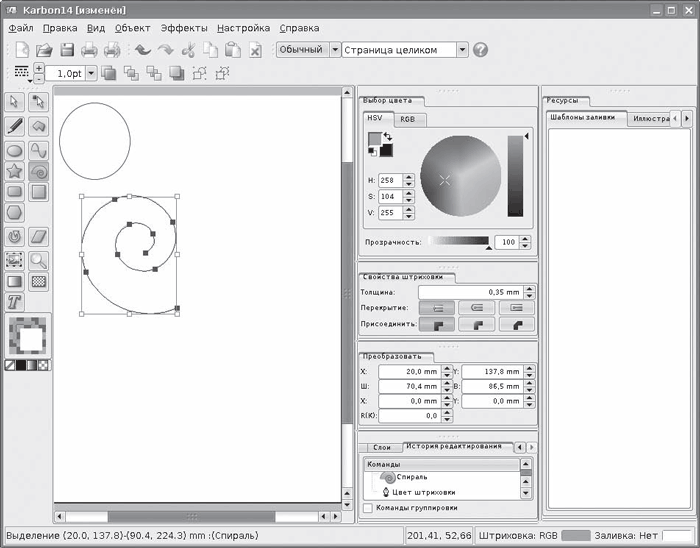Activate the Zoom magnifier tool
This screenshot has width=700, height=548.
(x=39, y=260)
